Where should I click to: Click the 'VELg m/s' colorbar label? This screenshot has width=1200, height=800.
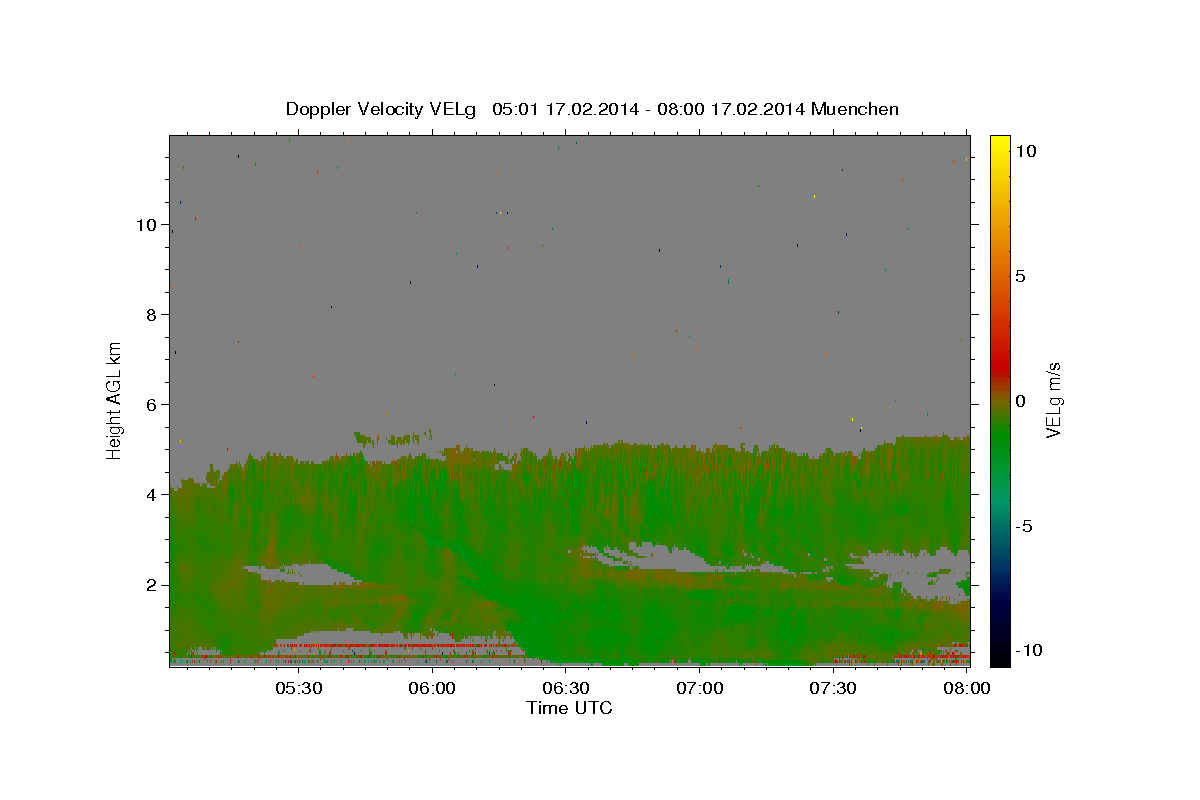coord(1053,400)
